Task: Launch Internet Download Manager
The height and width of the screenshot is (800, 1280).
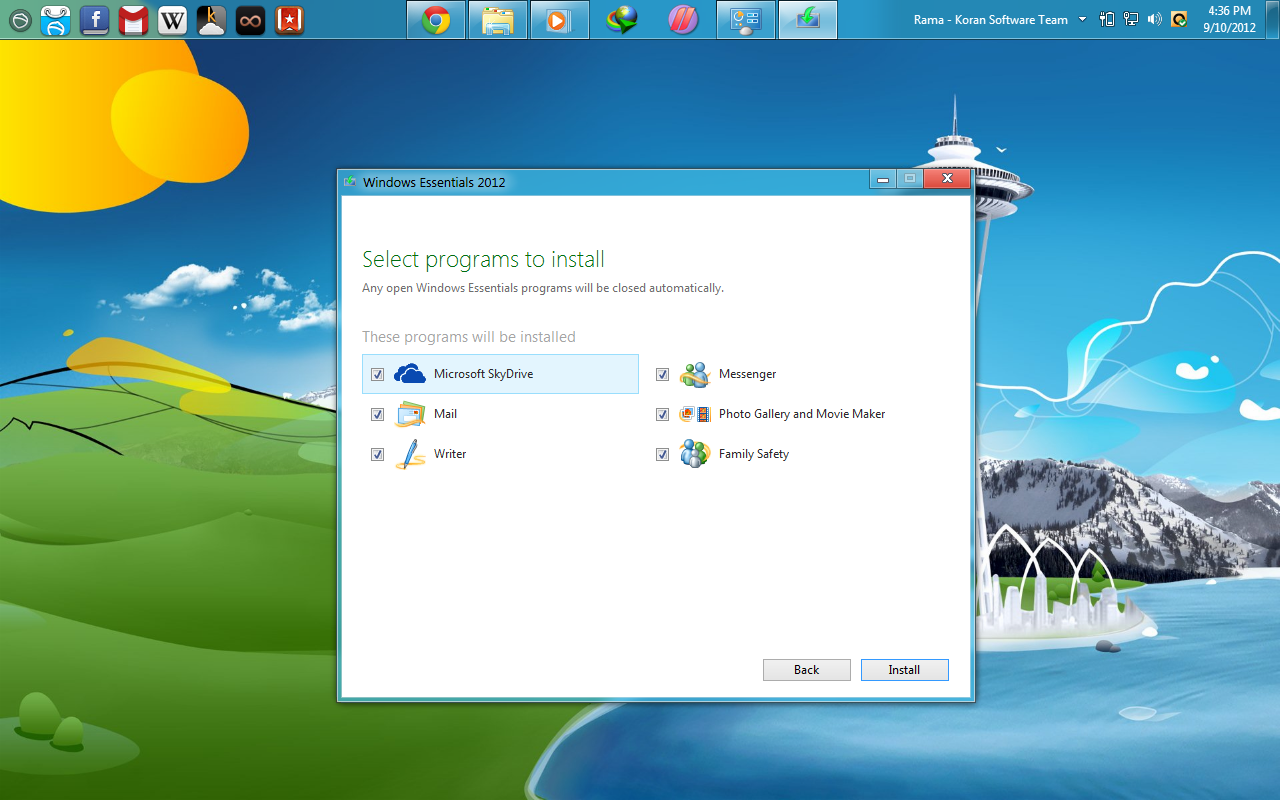Action: (x=621, y=19)
